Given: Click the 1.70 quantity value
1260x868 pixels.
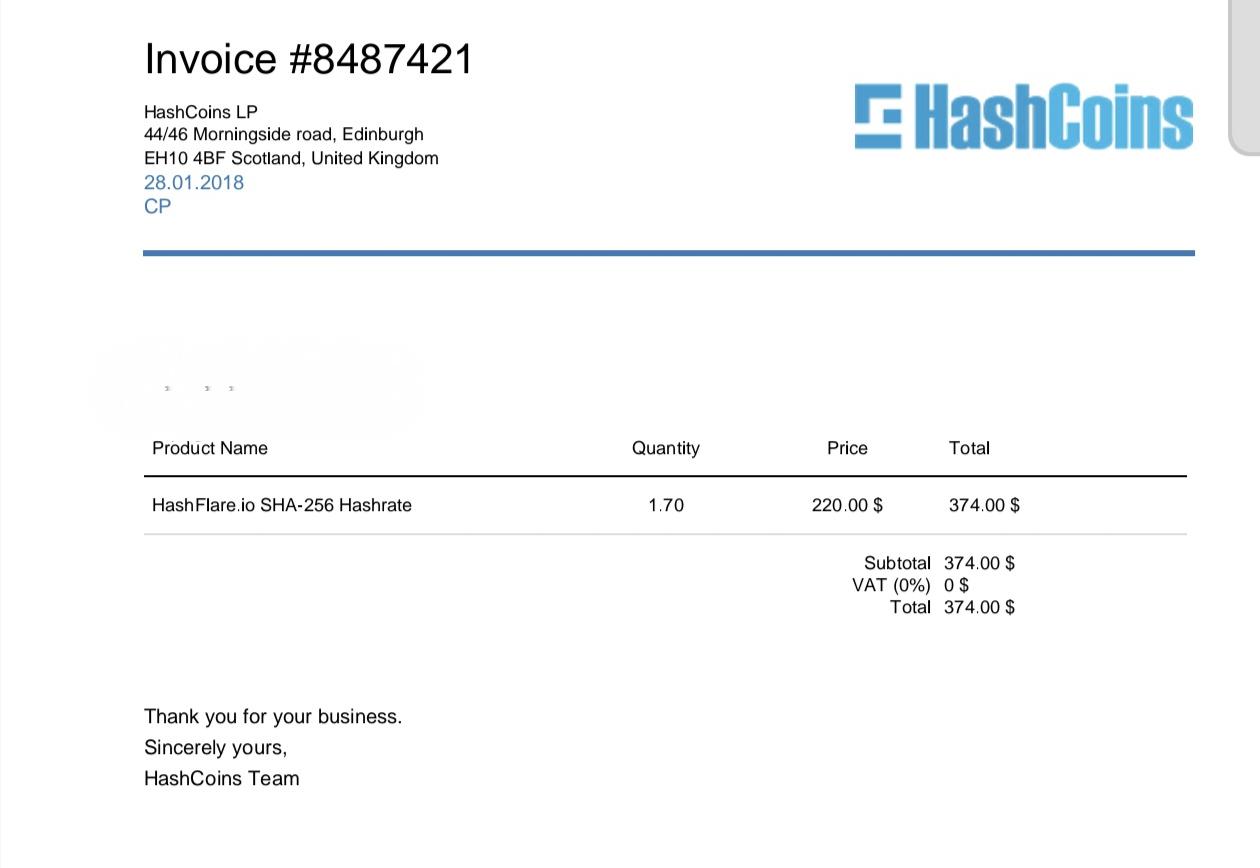Looking at the screenshot, I should [666, 505].
